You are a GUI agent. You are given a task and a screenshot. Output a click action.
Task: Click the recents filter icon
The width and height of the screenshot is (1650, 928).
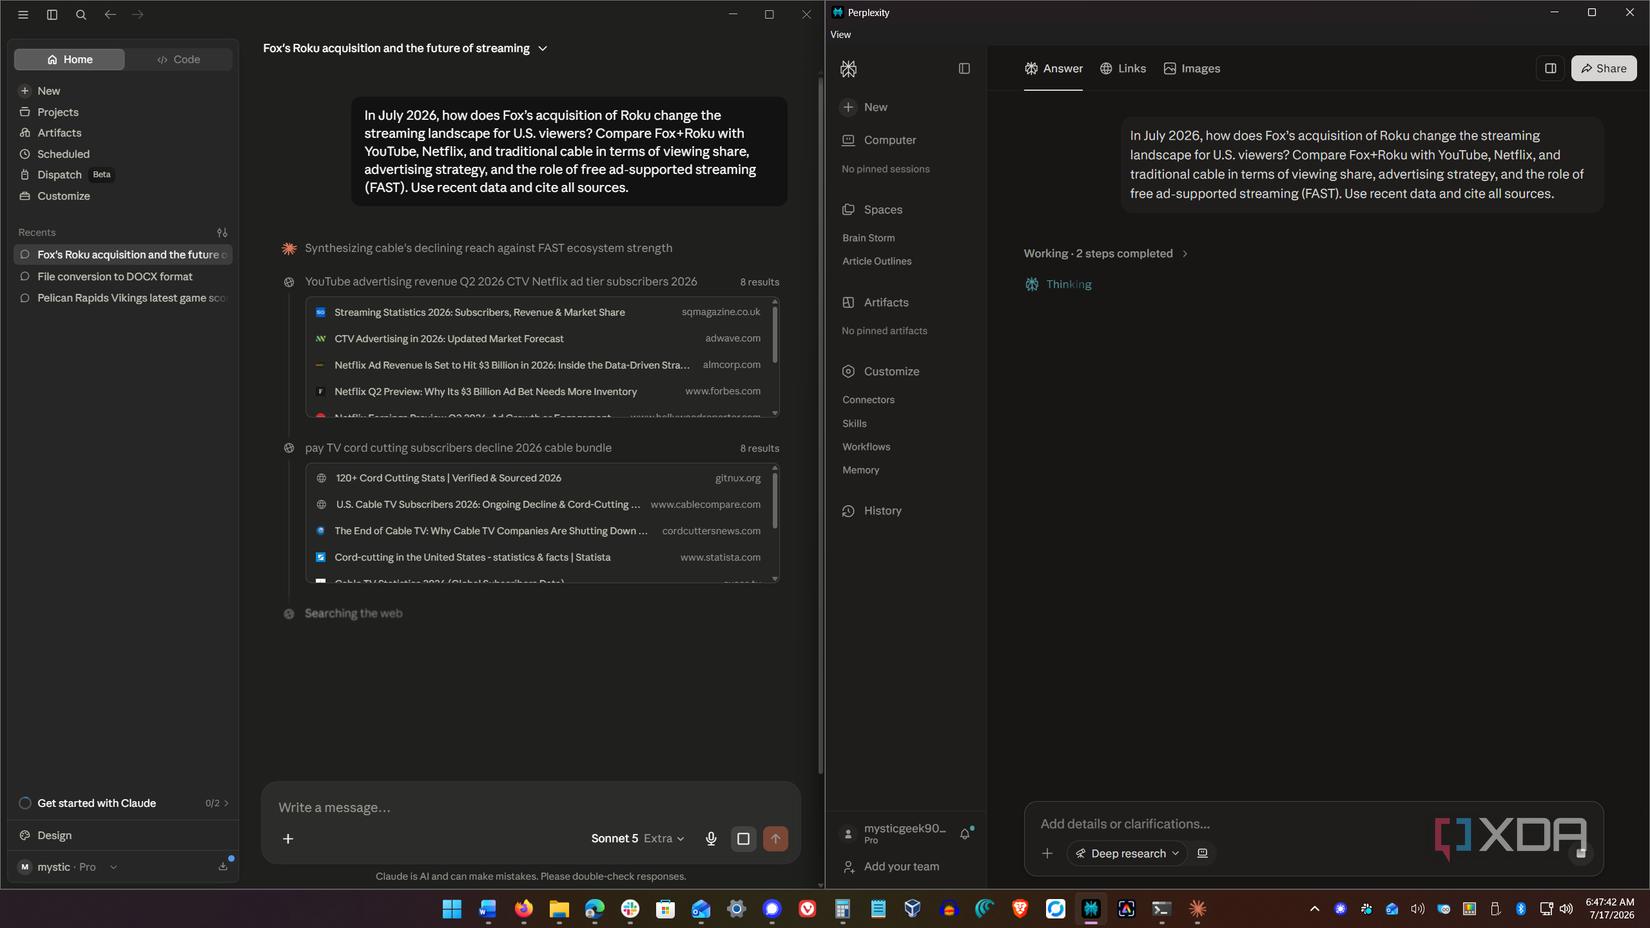[222, 232]
